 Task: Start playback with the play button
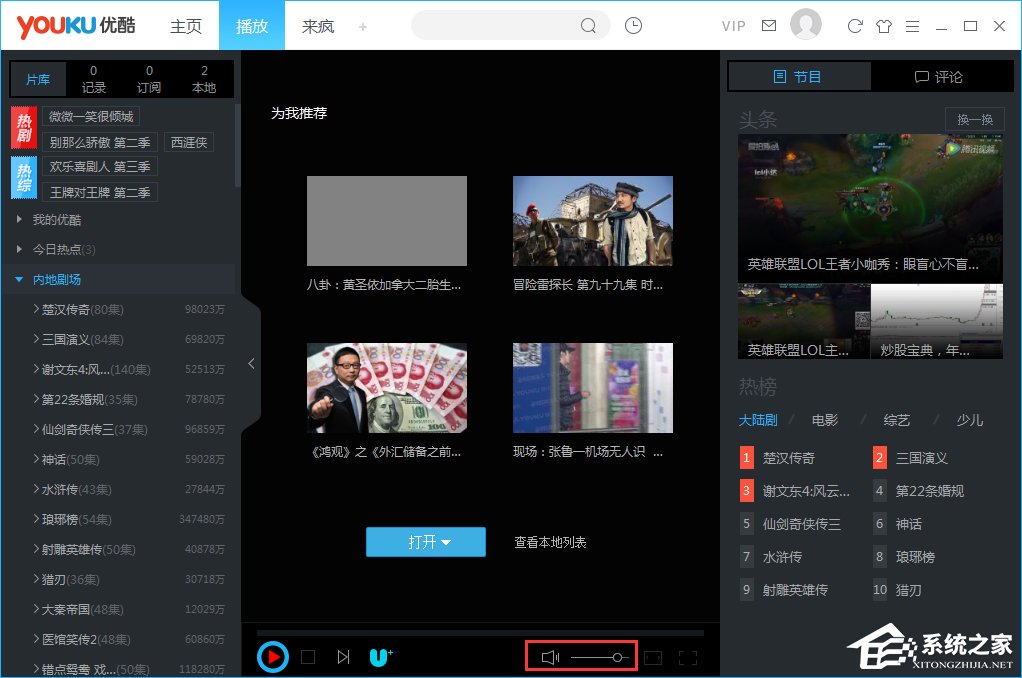[x=273, y=657]
